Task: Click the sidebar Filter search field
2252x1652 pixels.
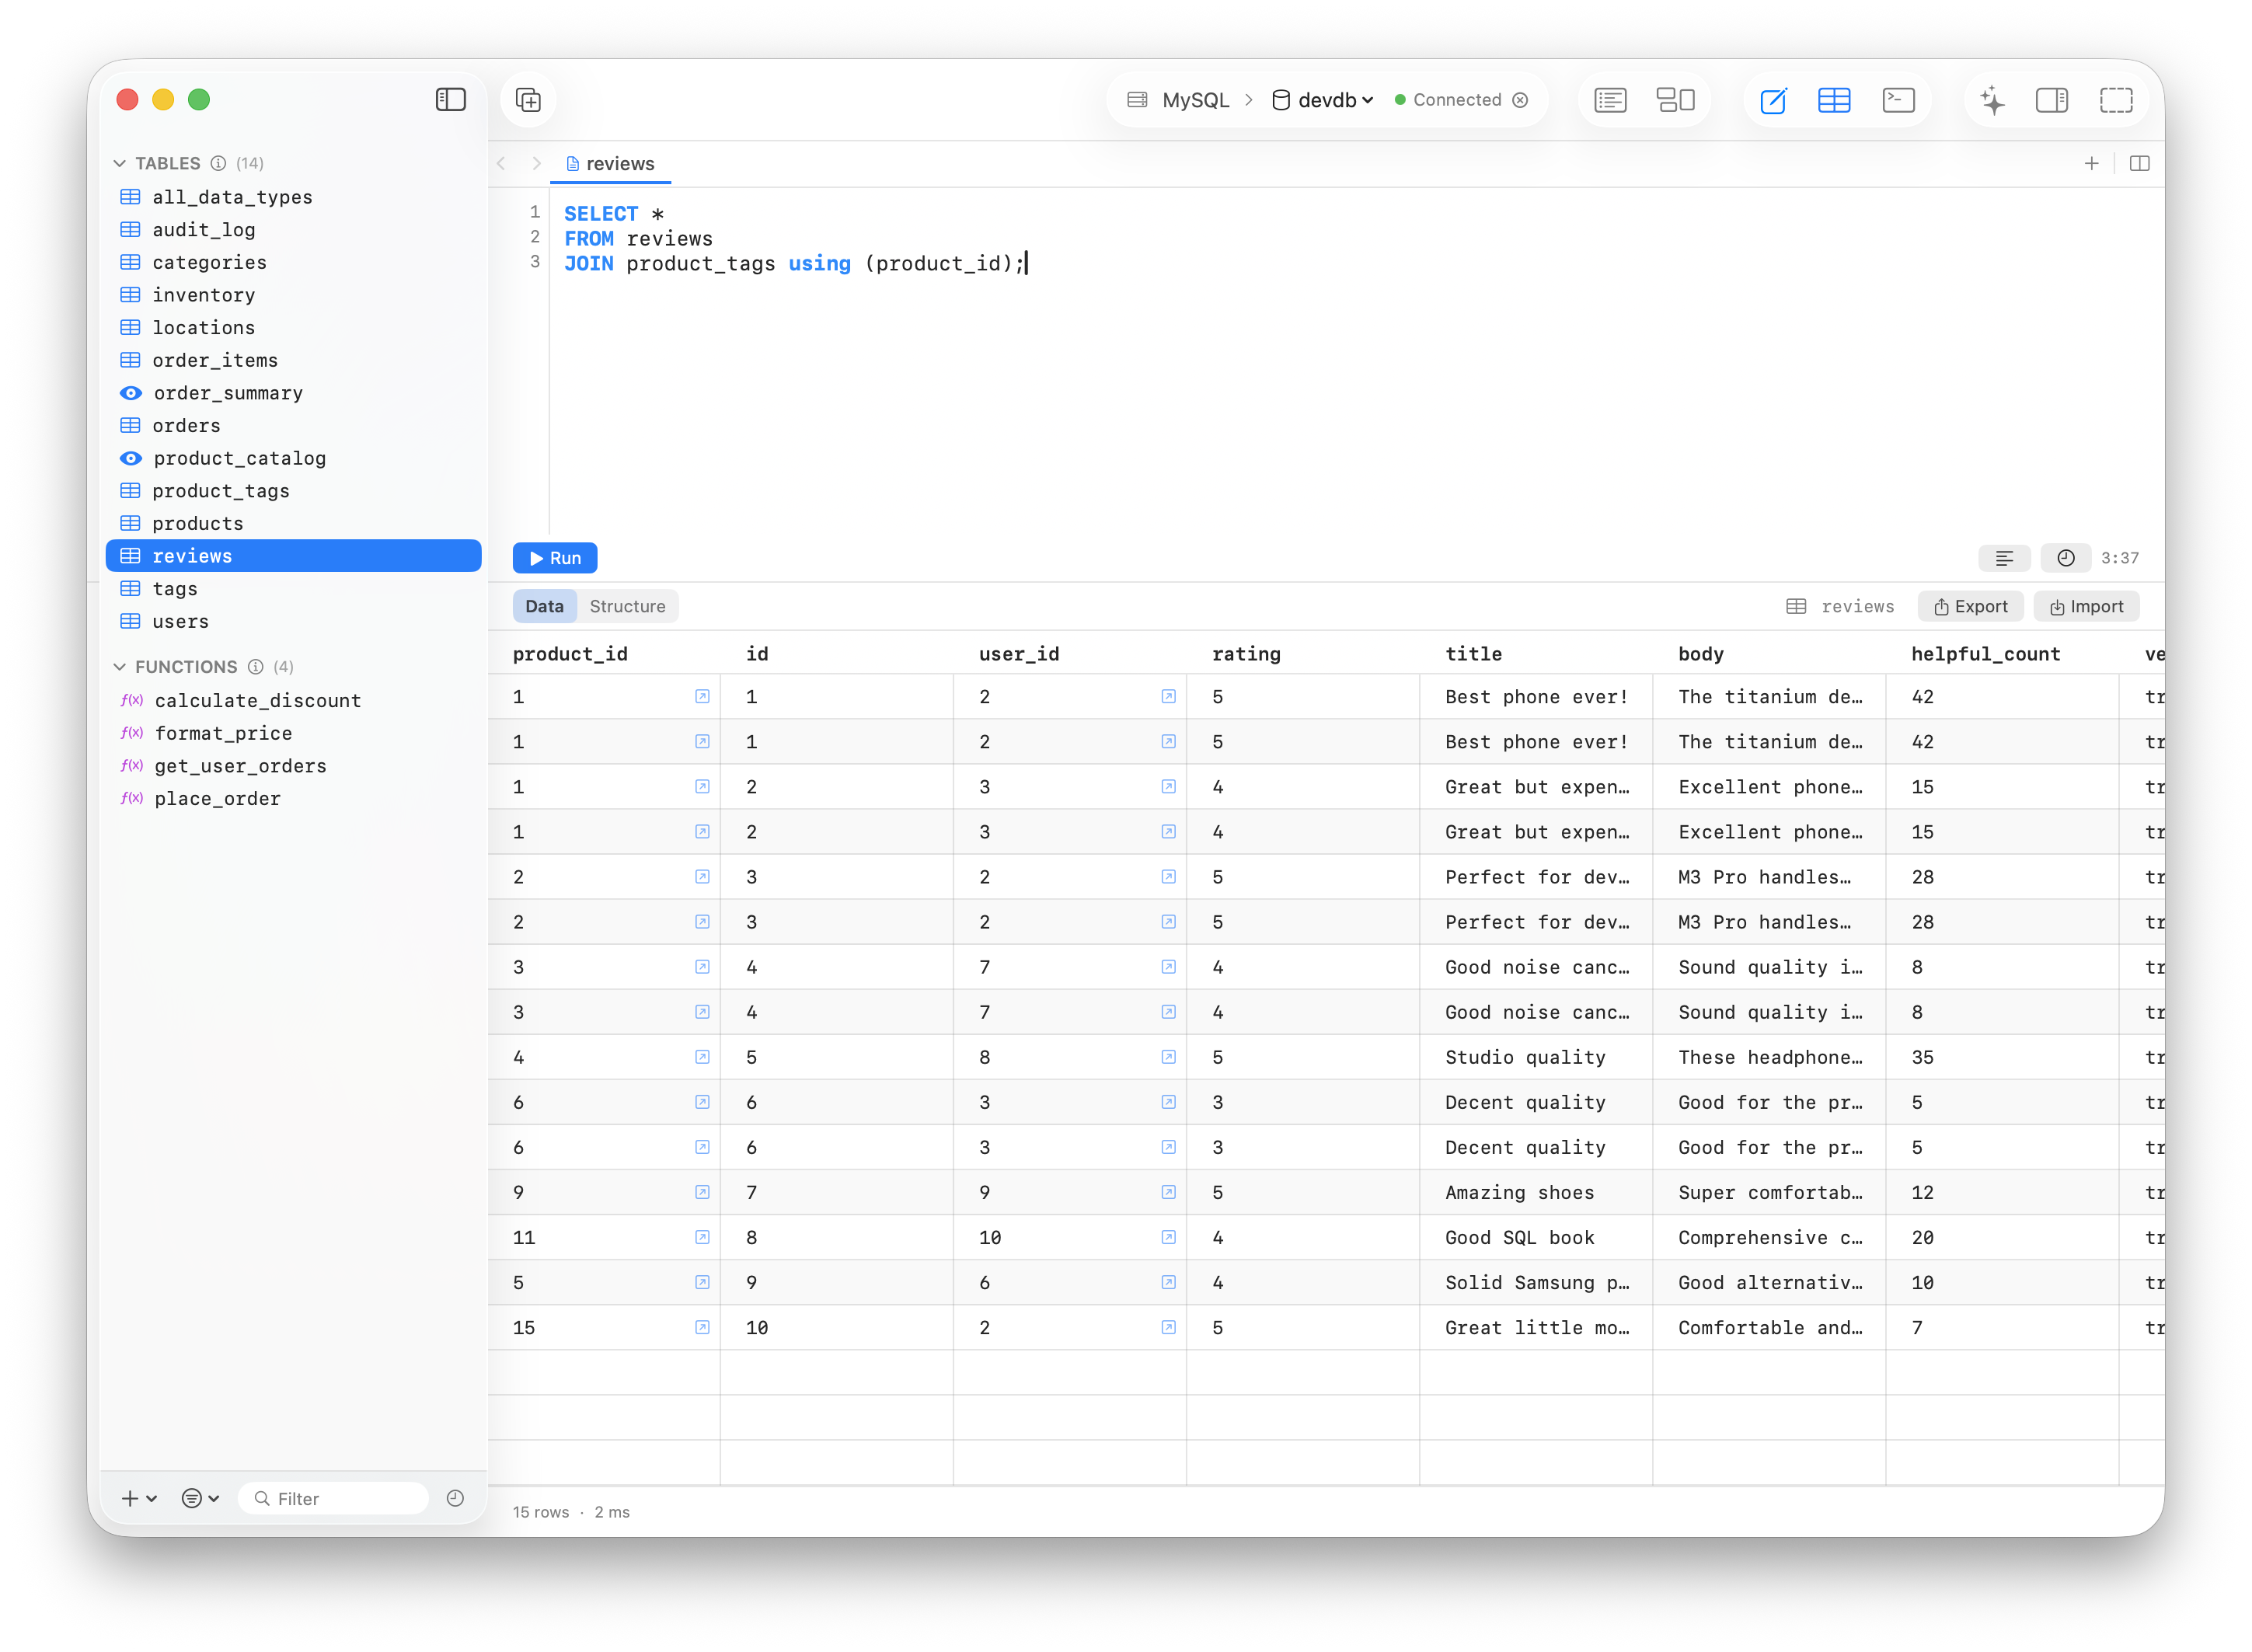Action: pyautogui.click(x=340, y=1498)
